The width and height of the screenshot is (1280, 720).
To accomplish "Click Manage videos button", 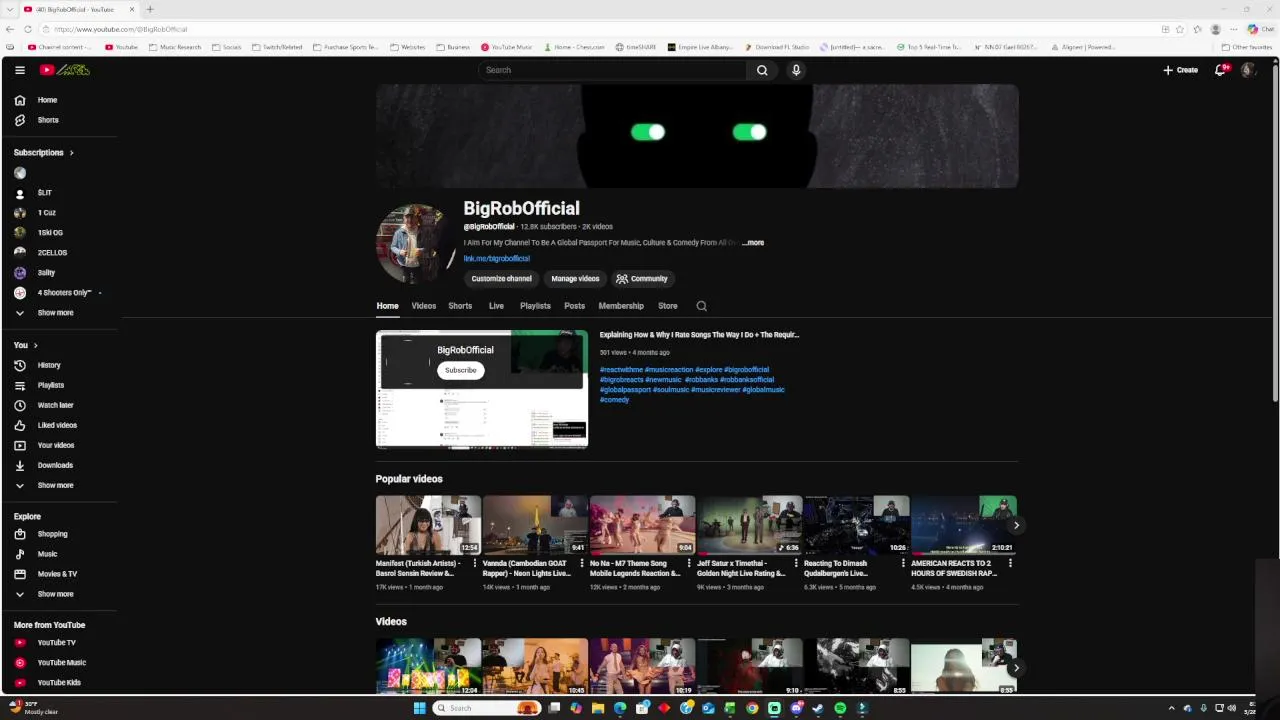I will [x=575, y=279].
